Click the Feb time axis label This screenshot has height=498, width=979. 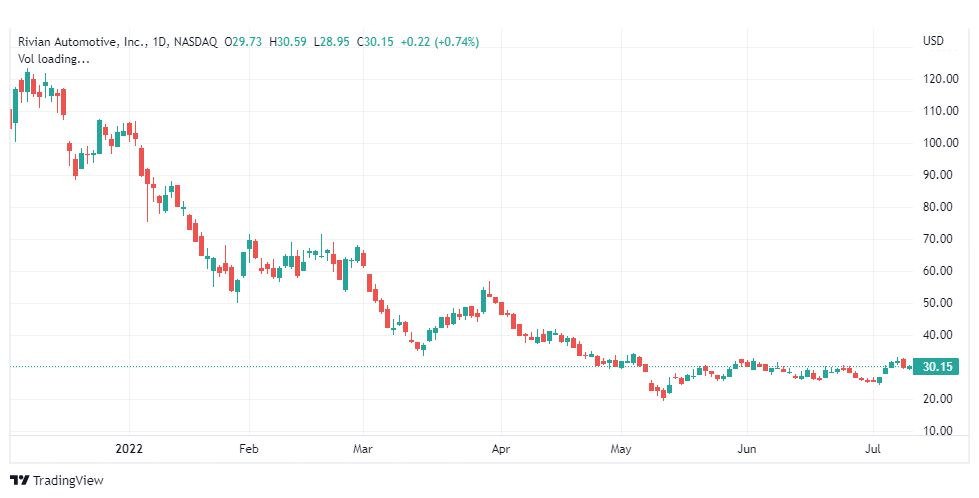pos(248,449)
